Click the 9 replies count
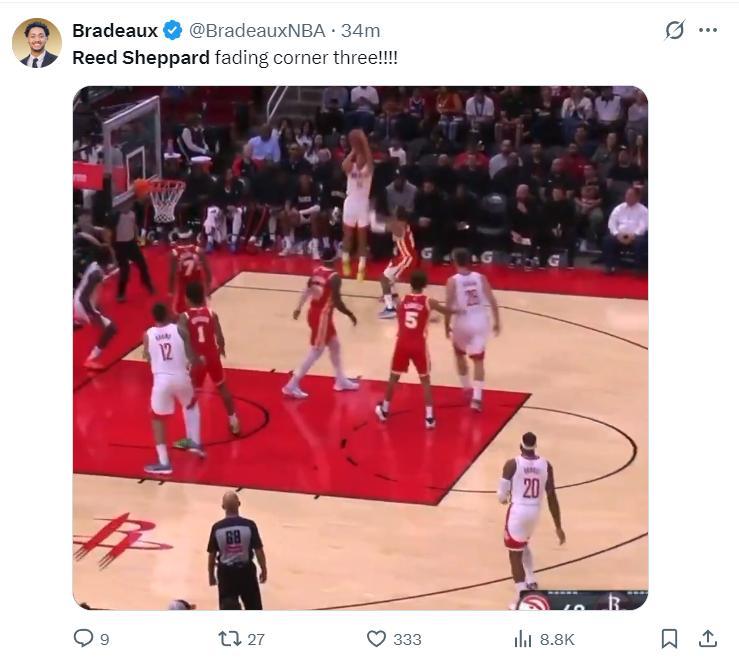The height and width of the screenshot is (662, 739). [x=105, y=639]
